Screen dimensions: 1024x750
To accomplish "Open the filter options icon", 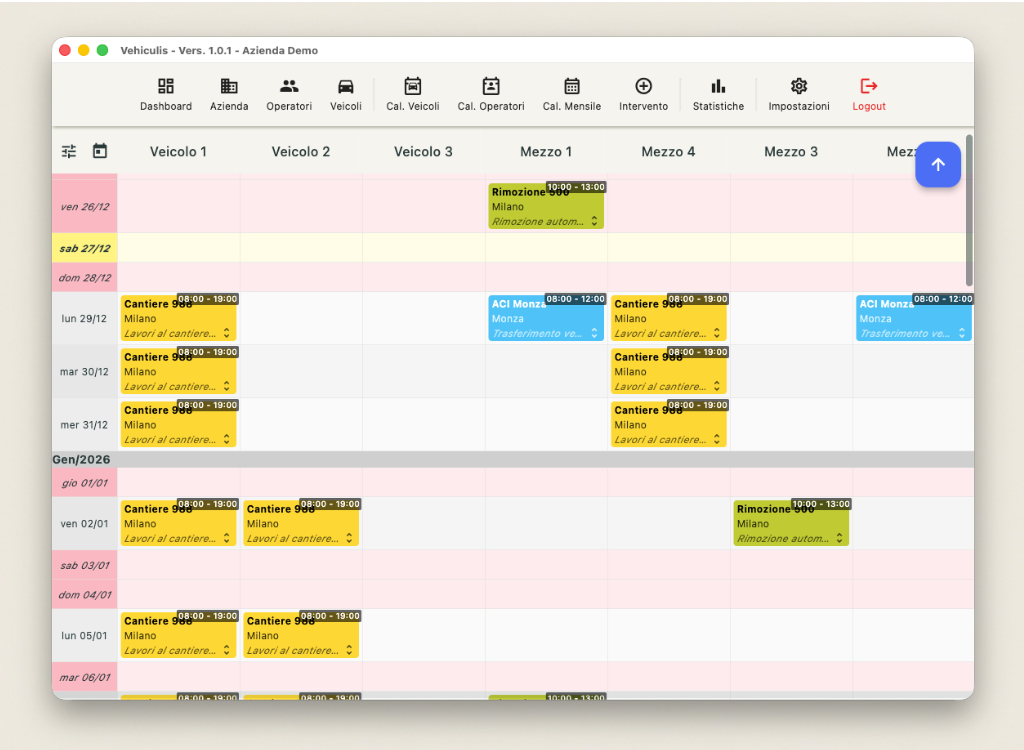I will click(x=68, y=150).
